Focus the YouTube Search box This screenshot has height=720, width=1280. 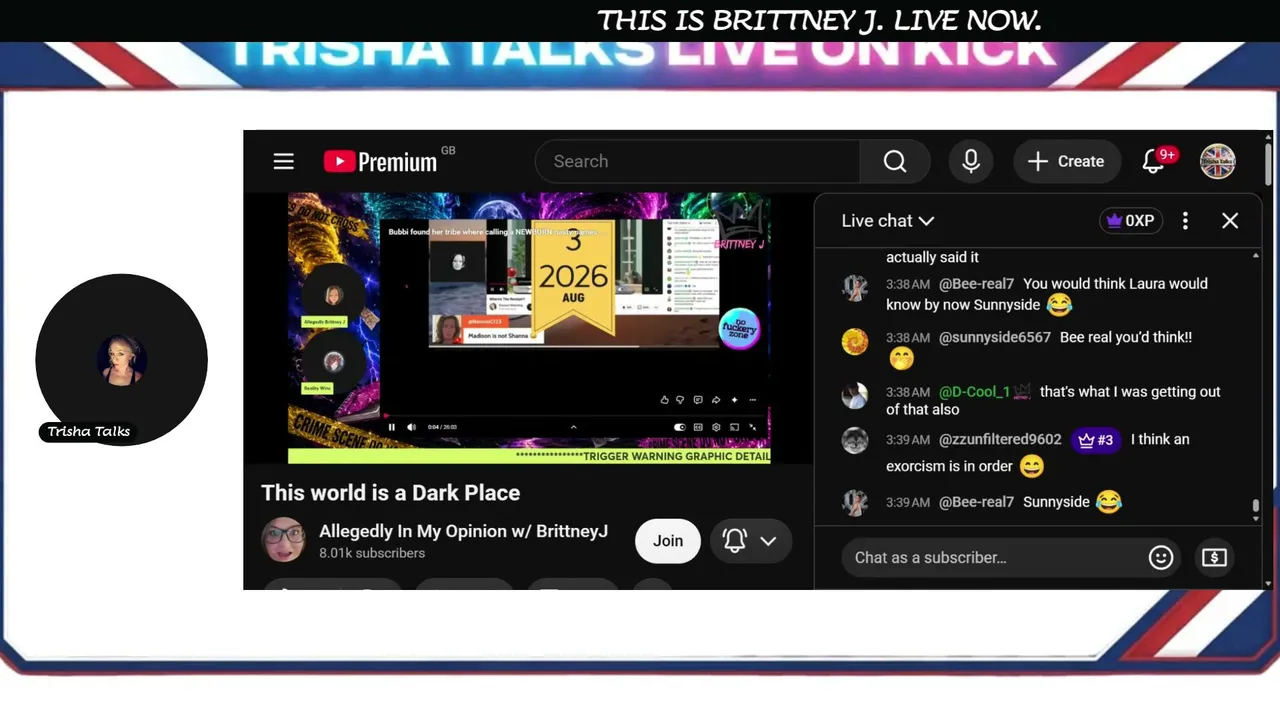697,161
